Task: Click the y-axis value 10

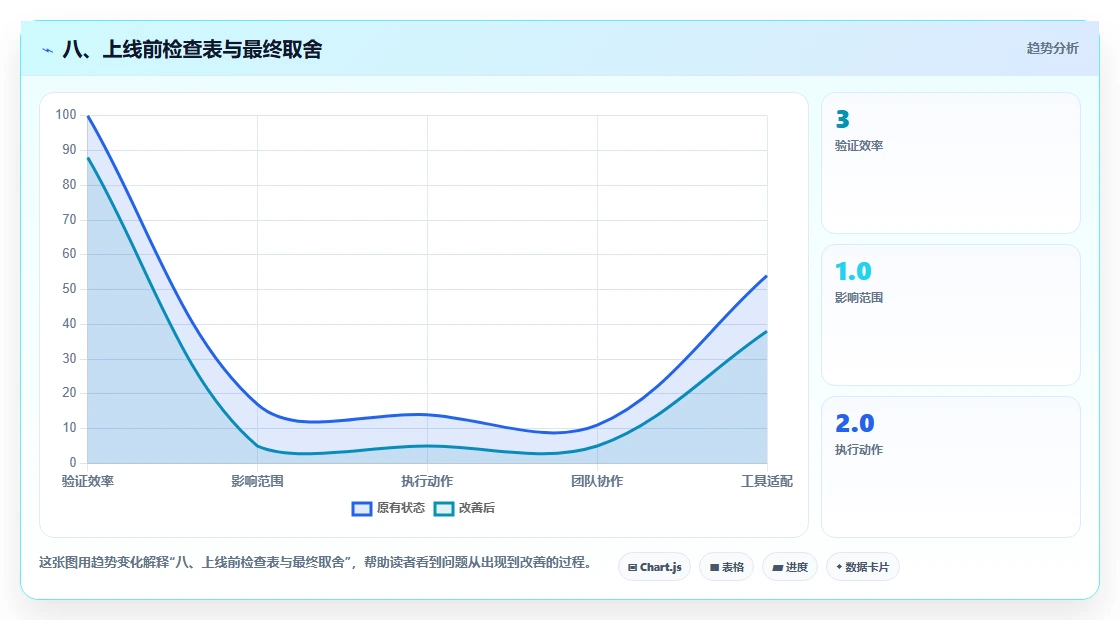Action: click(69, 429)
